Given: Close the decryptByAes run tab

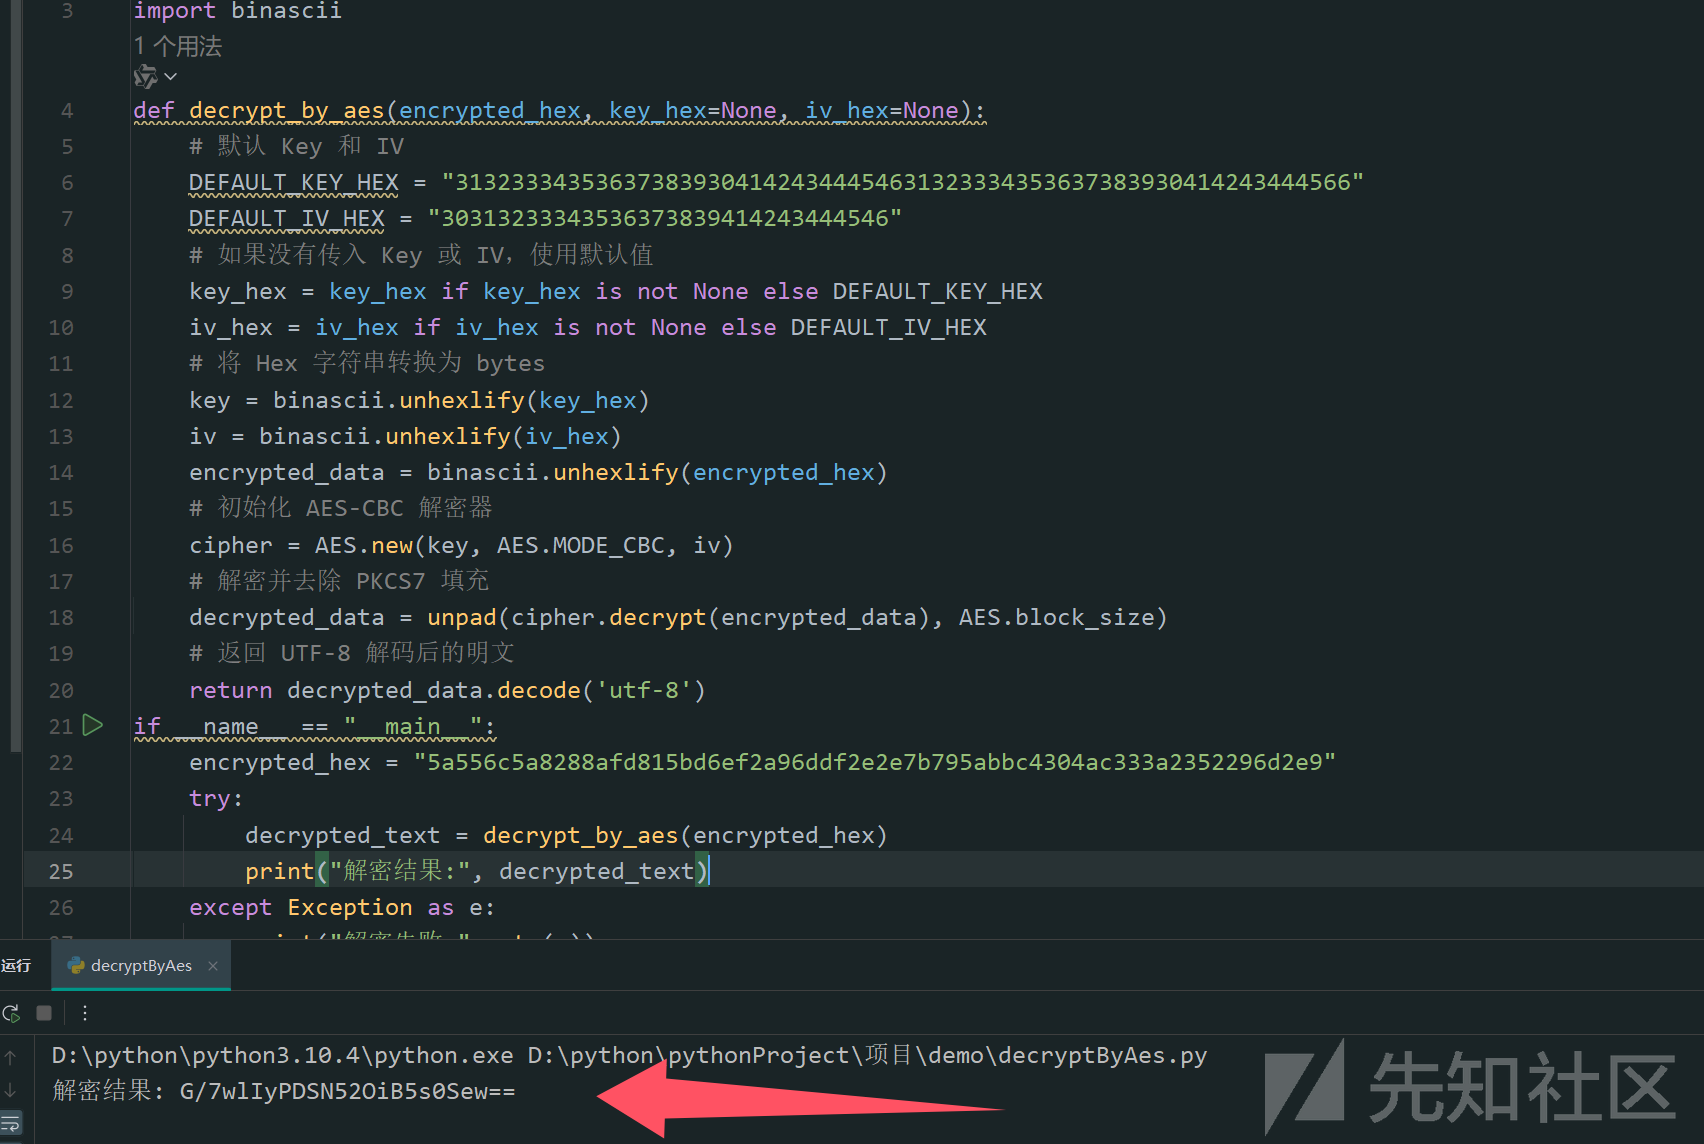Looking at the screenshot, I should click(213, 966).
